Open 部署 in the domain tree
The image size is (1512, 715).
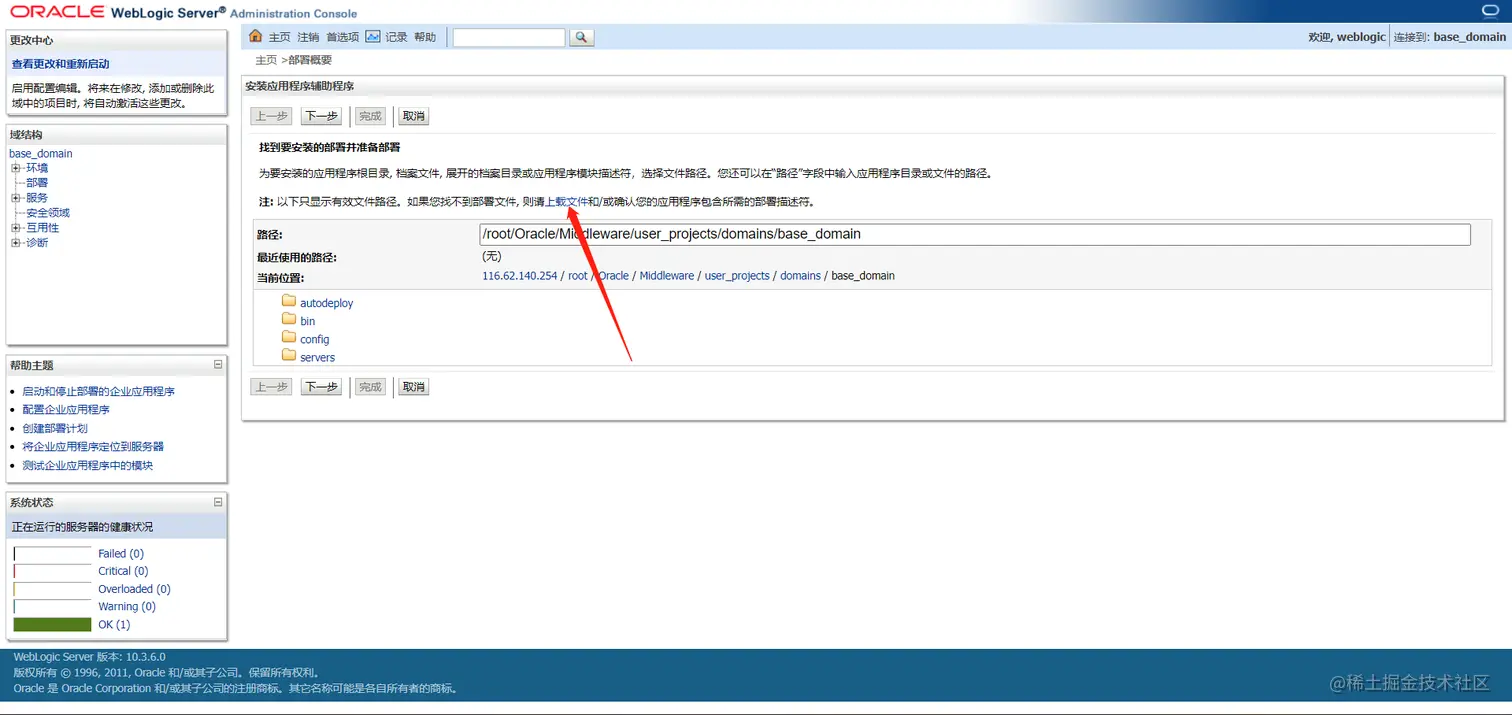(37, 183)
